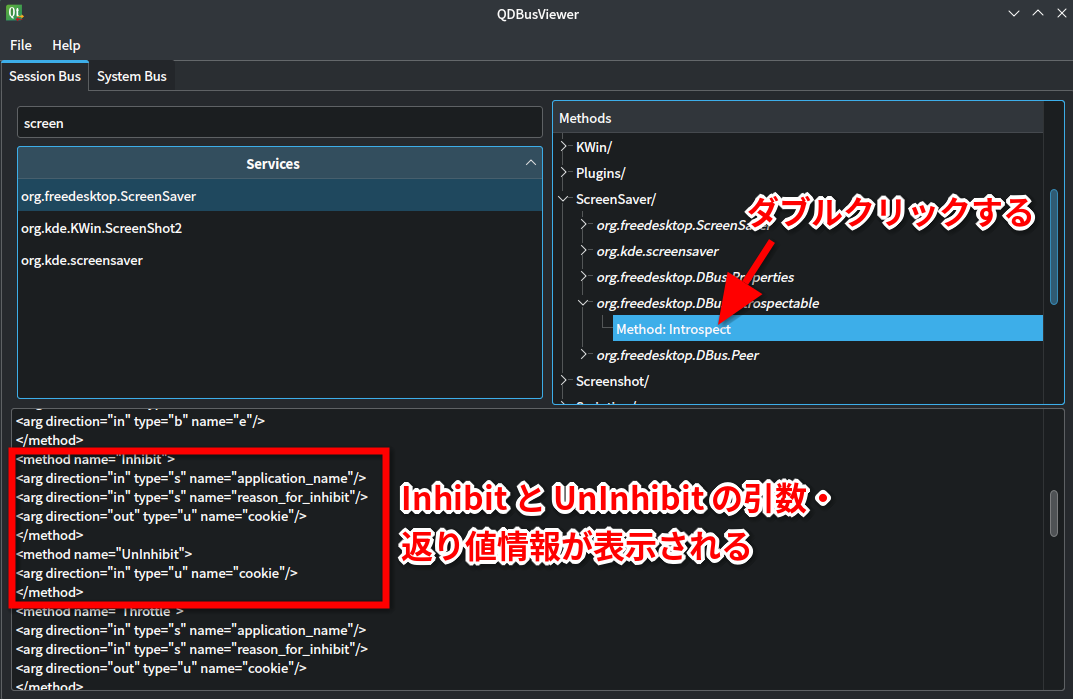Expand the Screenshot/ tree node
The height and width of the screenshot is (699, 1073).
point(566,380)
